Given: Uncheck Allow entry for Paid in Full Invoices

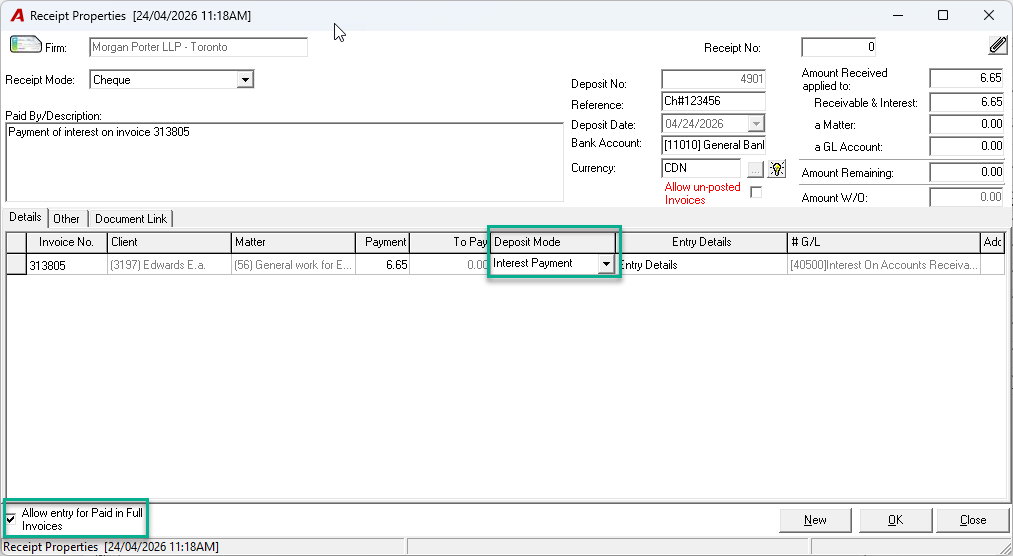Looking at the screenshot, I should 11,519.
